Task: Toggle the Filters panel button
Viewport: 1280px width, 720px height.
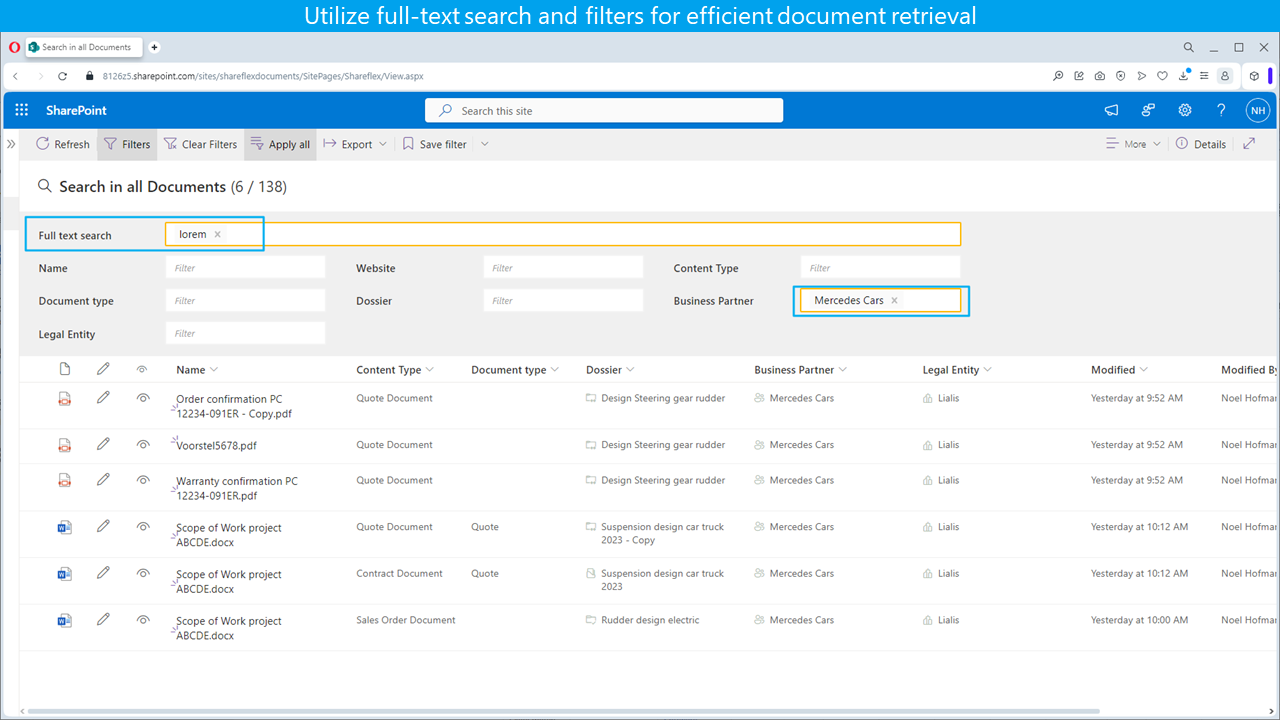Action: pyautogui.click(x=126, y=144)
